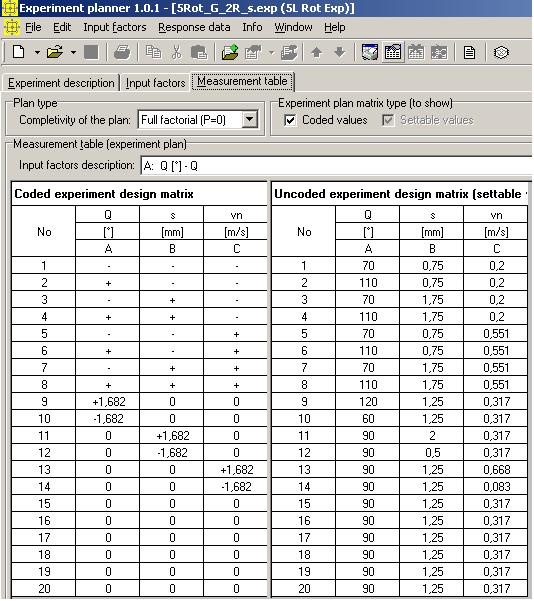
Task: Create a new experiment file
Action: tap(18, 52)
